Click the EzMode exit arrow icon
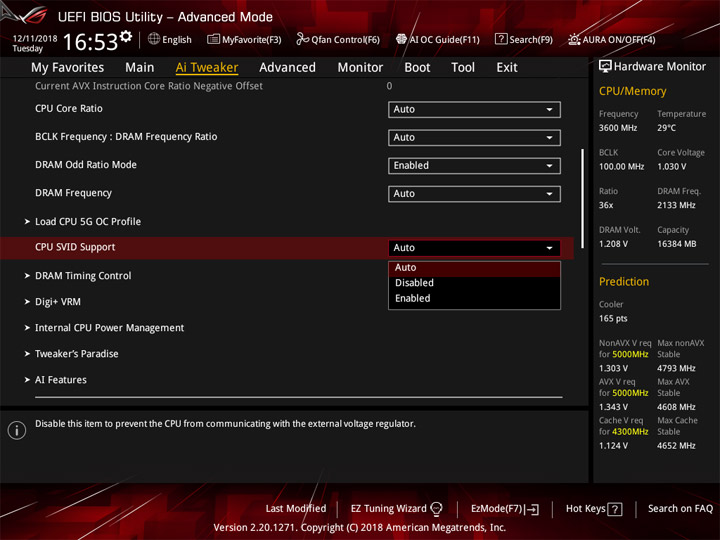 tap(532, 509)
